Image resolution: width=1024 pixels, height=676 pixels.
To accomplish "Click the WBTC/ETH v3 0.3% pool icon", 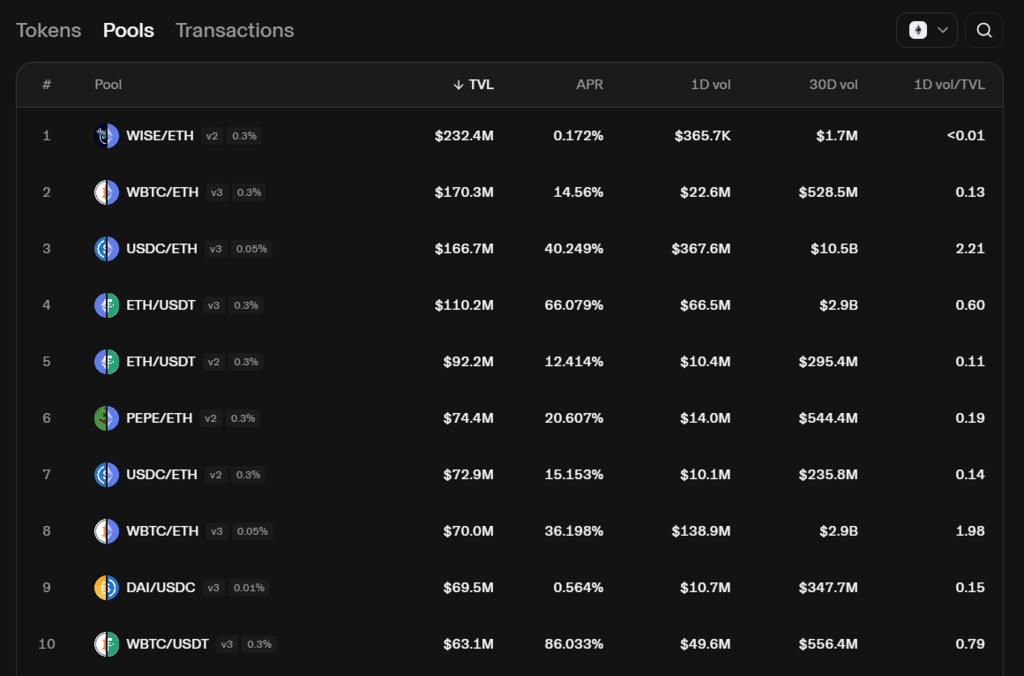I will click(x=106, y=192).
